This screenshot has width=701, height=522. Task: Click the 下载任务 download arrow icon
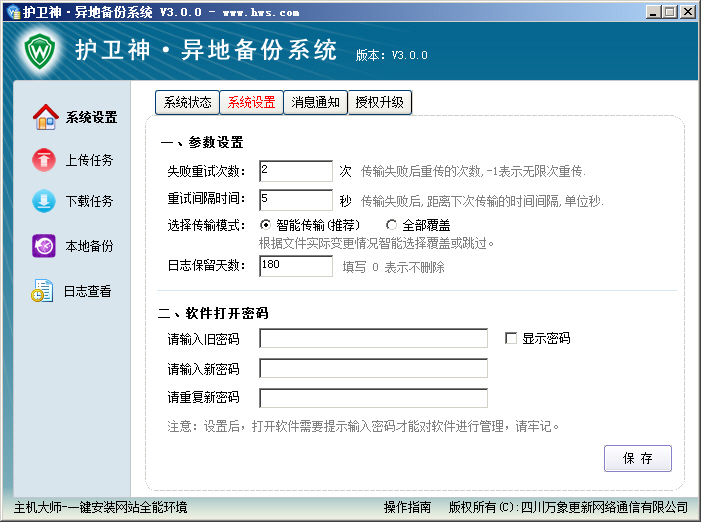tap(45, 202)
